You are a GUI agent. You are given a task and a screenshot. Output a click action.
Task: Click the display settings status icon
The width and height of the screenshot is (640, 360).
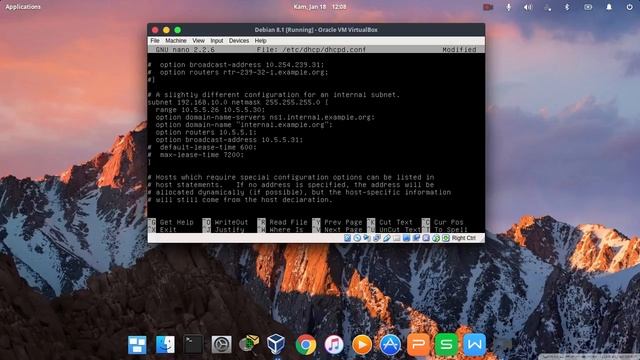tap(406, 238)
